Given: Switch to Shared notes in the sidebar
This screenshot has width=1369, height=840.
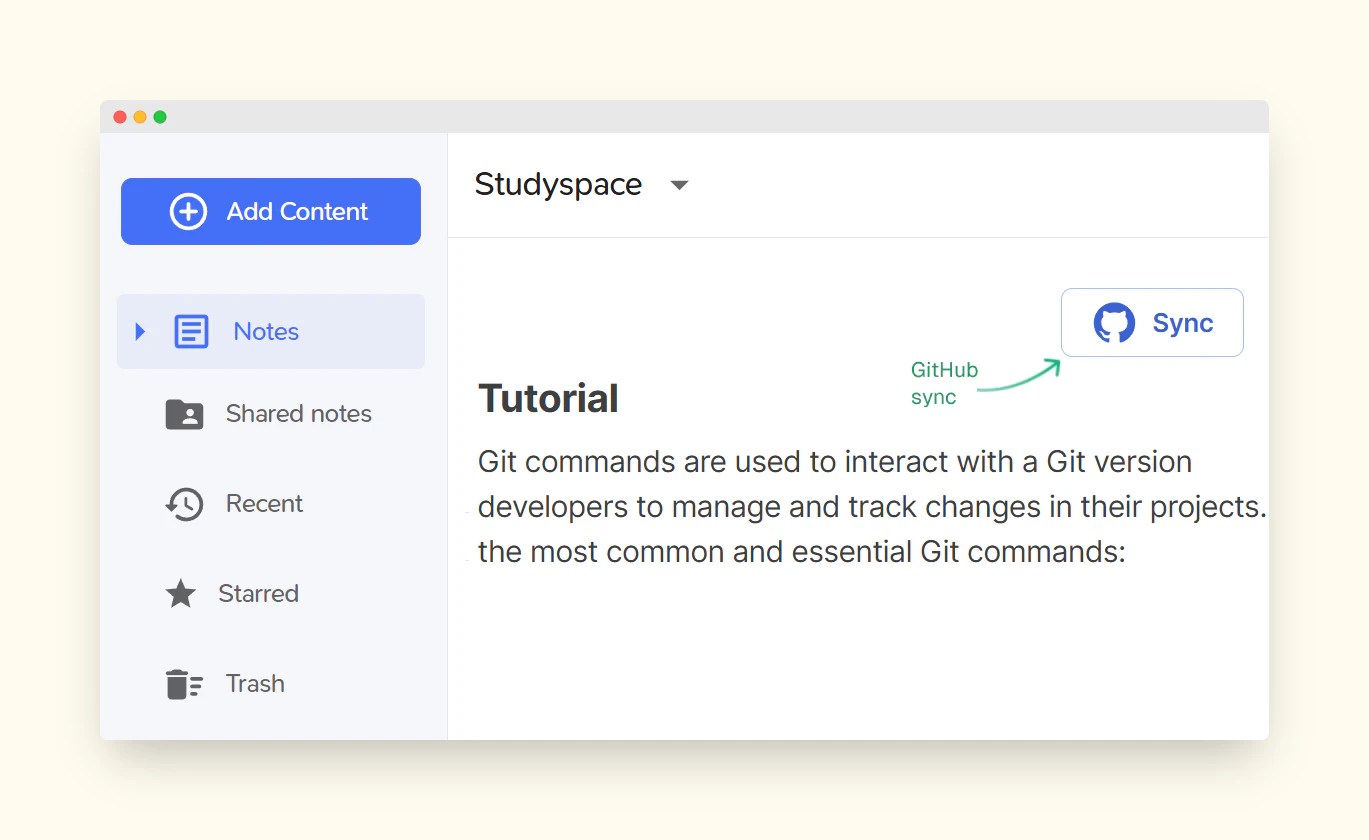Looking at the screenshot, I should coord(297,413).
